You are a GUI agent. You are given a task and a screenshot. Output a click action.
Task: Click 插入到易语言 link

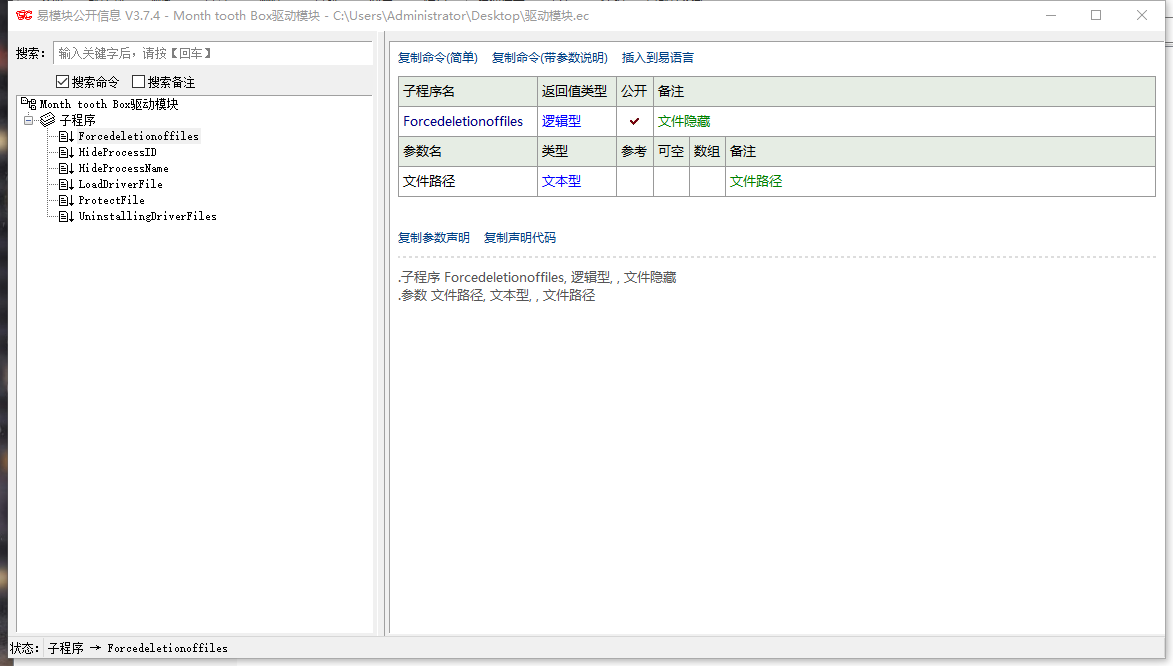[x=657, y=58]
